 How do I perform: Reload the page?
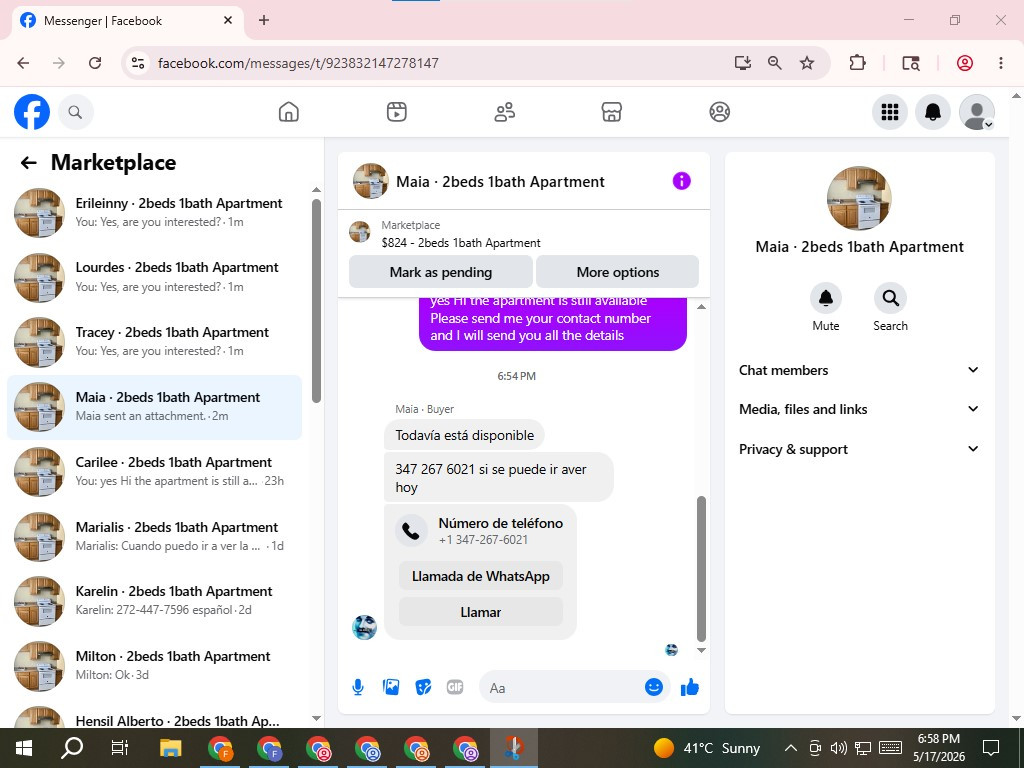click(x=95, y=63)
